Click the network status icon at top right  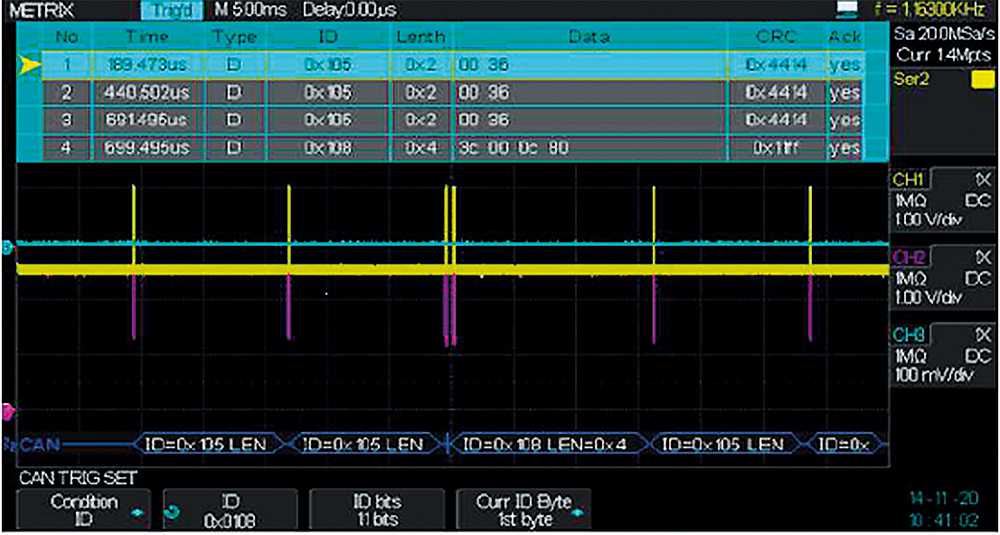pyautogui.click(x=848, y=10)
